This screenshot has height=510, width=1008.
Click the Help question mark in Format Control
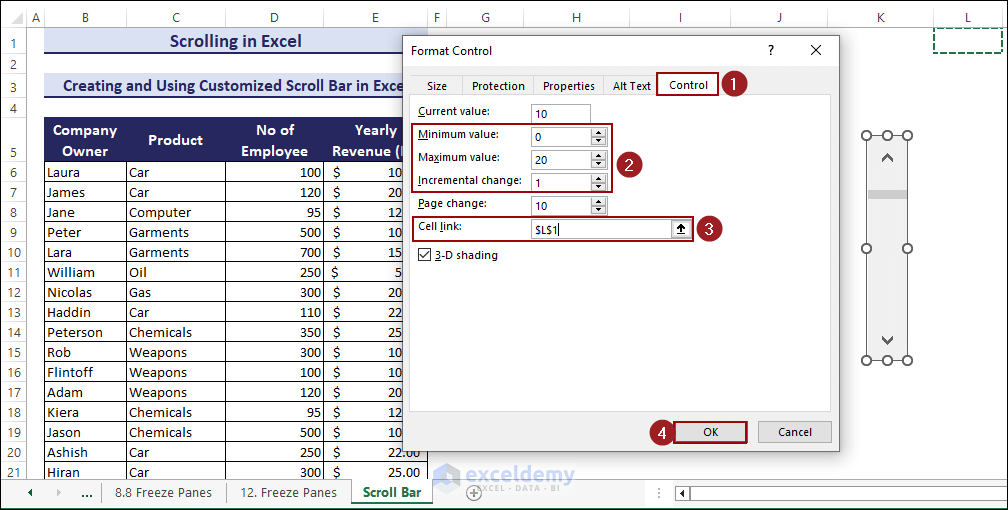pyautogui.click(x=771, y=50)
